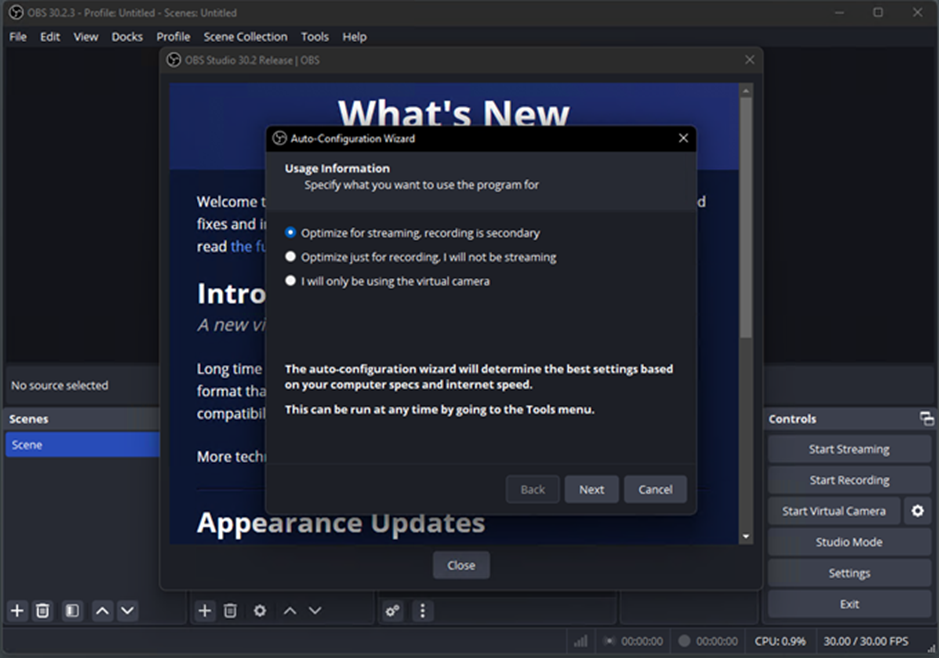Image resolution: width=939 pixels, height=658 pixels.
Task: Open advanced audio properties gears icon
Action: tap(393, 610)
